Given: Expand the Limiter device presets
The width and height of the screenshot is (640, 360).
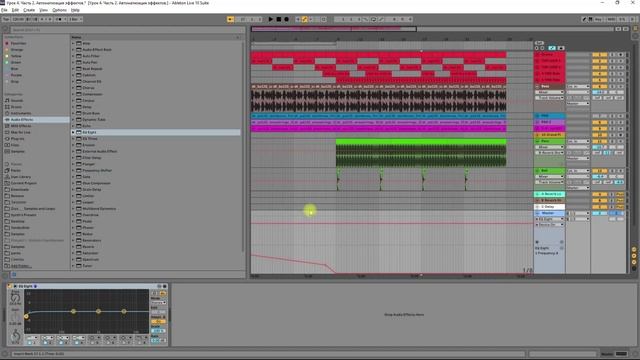Looking at the screenshot, I should pos(73,196).
